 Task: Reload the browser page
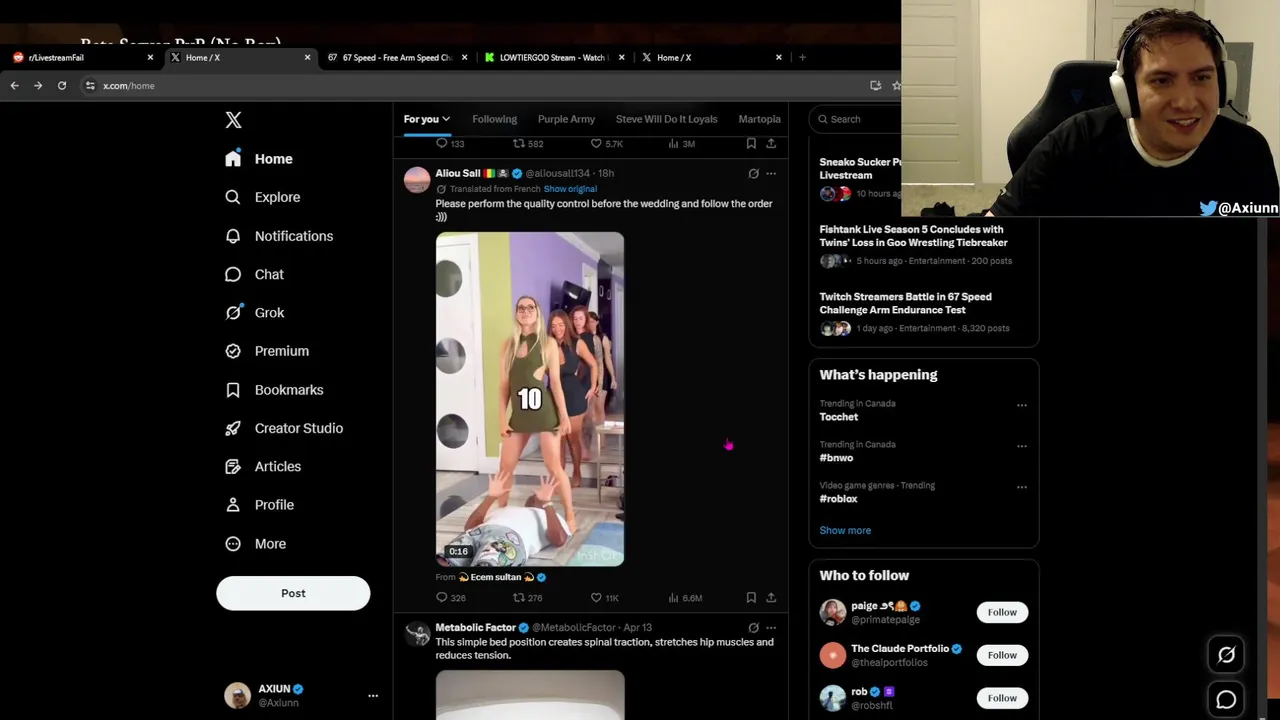pos(62,86)
